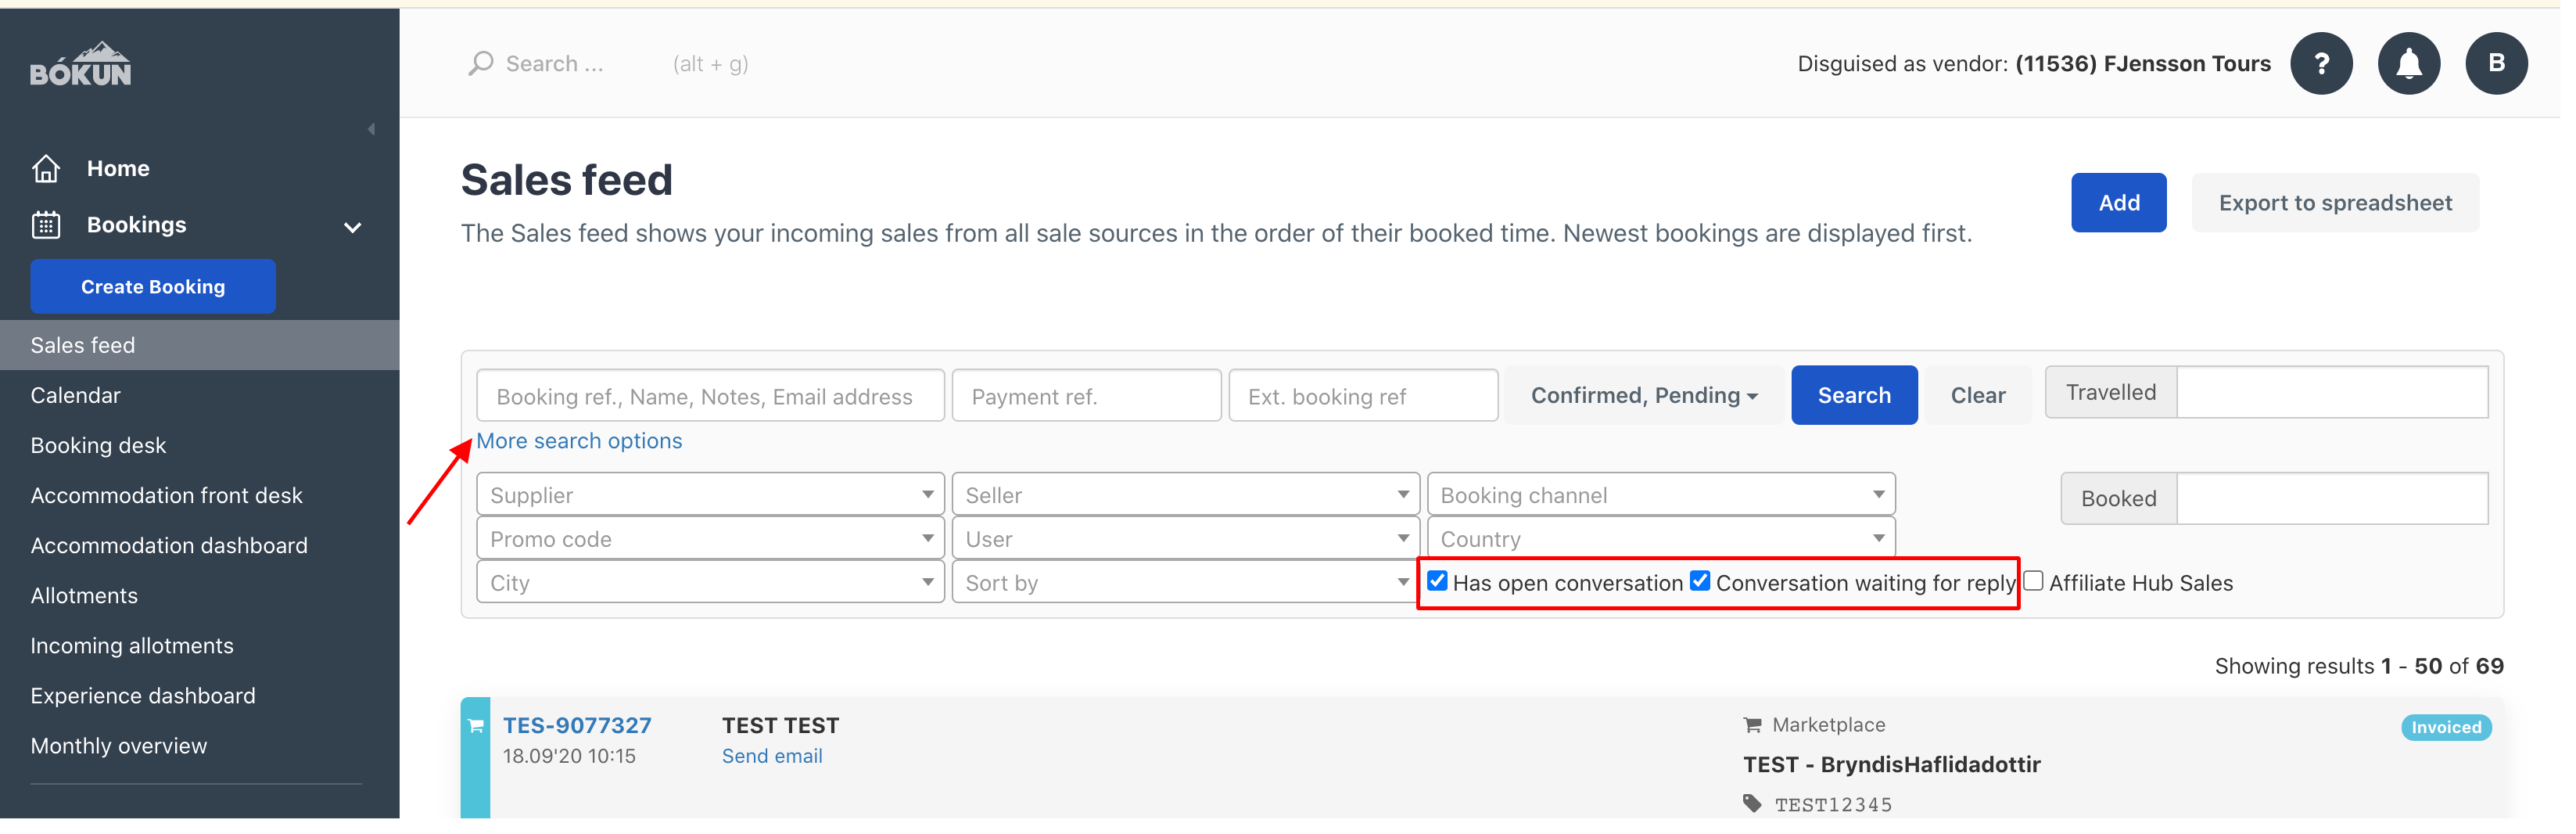Click the Bókun logo
The width and height of the screenshot is (2576, 834).
click(81, 65)
